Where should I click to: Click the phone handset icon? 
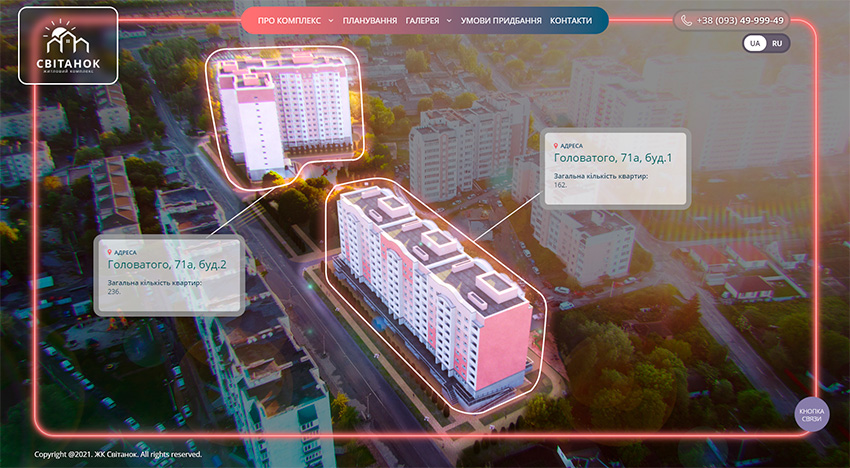[x=686, y=21]
